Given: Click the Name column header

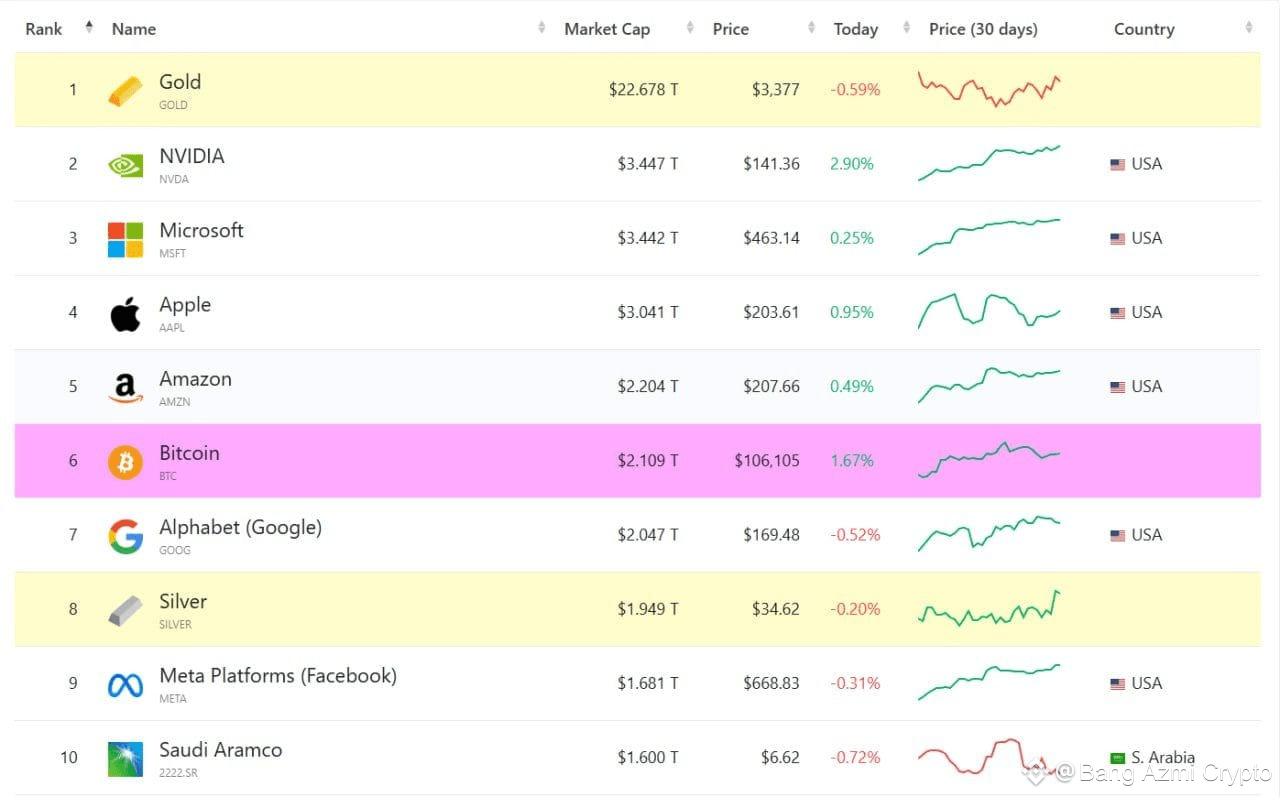Looking at the screenshot, I should (x=134, y=29).
